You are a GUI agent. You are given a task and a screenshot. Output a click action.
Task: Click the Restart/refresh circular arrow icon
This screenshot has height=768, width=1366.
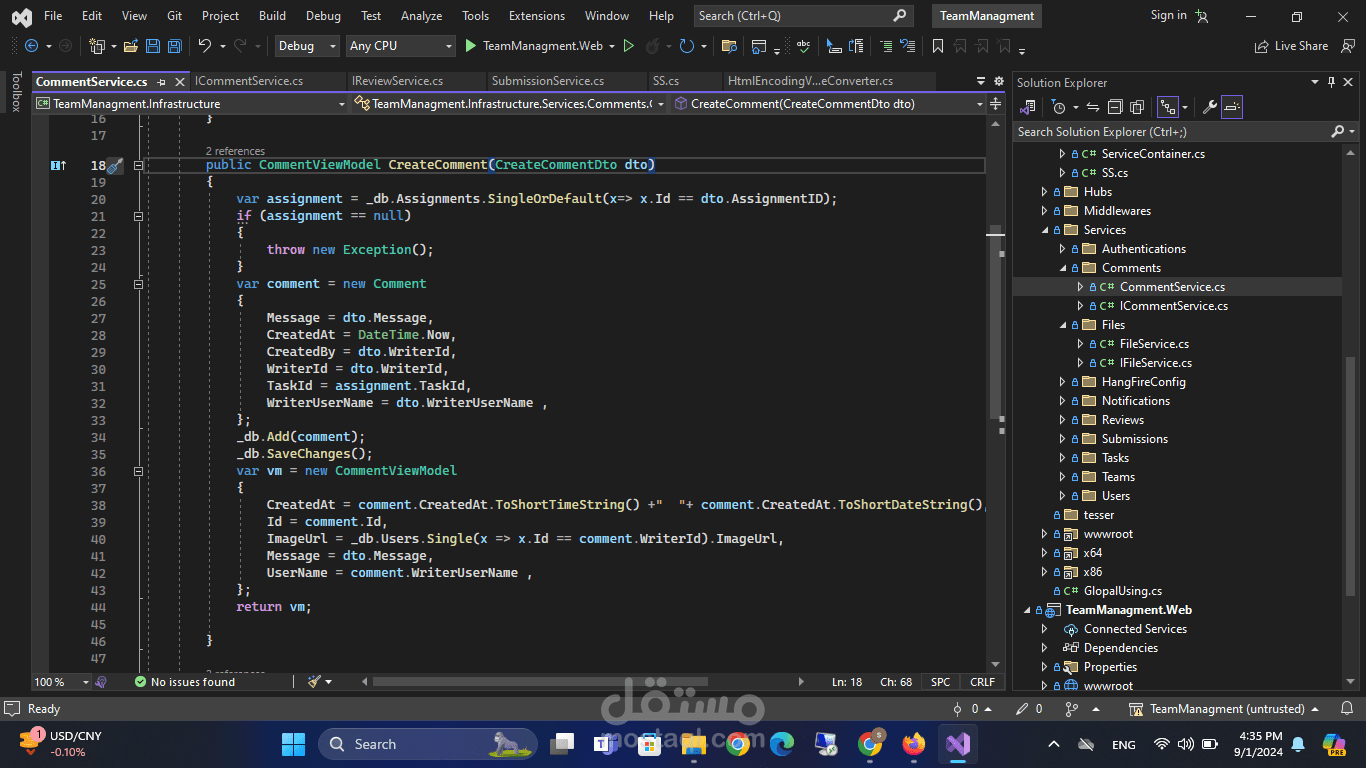tap(686, 46)
